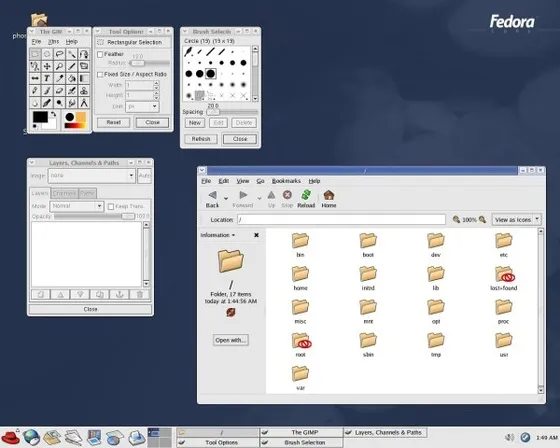Enable Fixed Size / Aspect Ratio checkbox
Viewport: 560px width, 448px height.
(x=100, y=74)
